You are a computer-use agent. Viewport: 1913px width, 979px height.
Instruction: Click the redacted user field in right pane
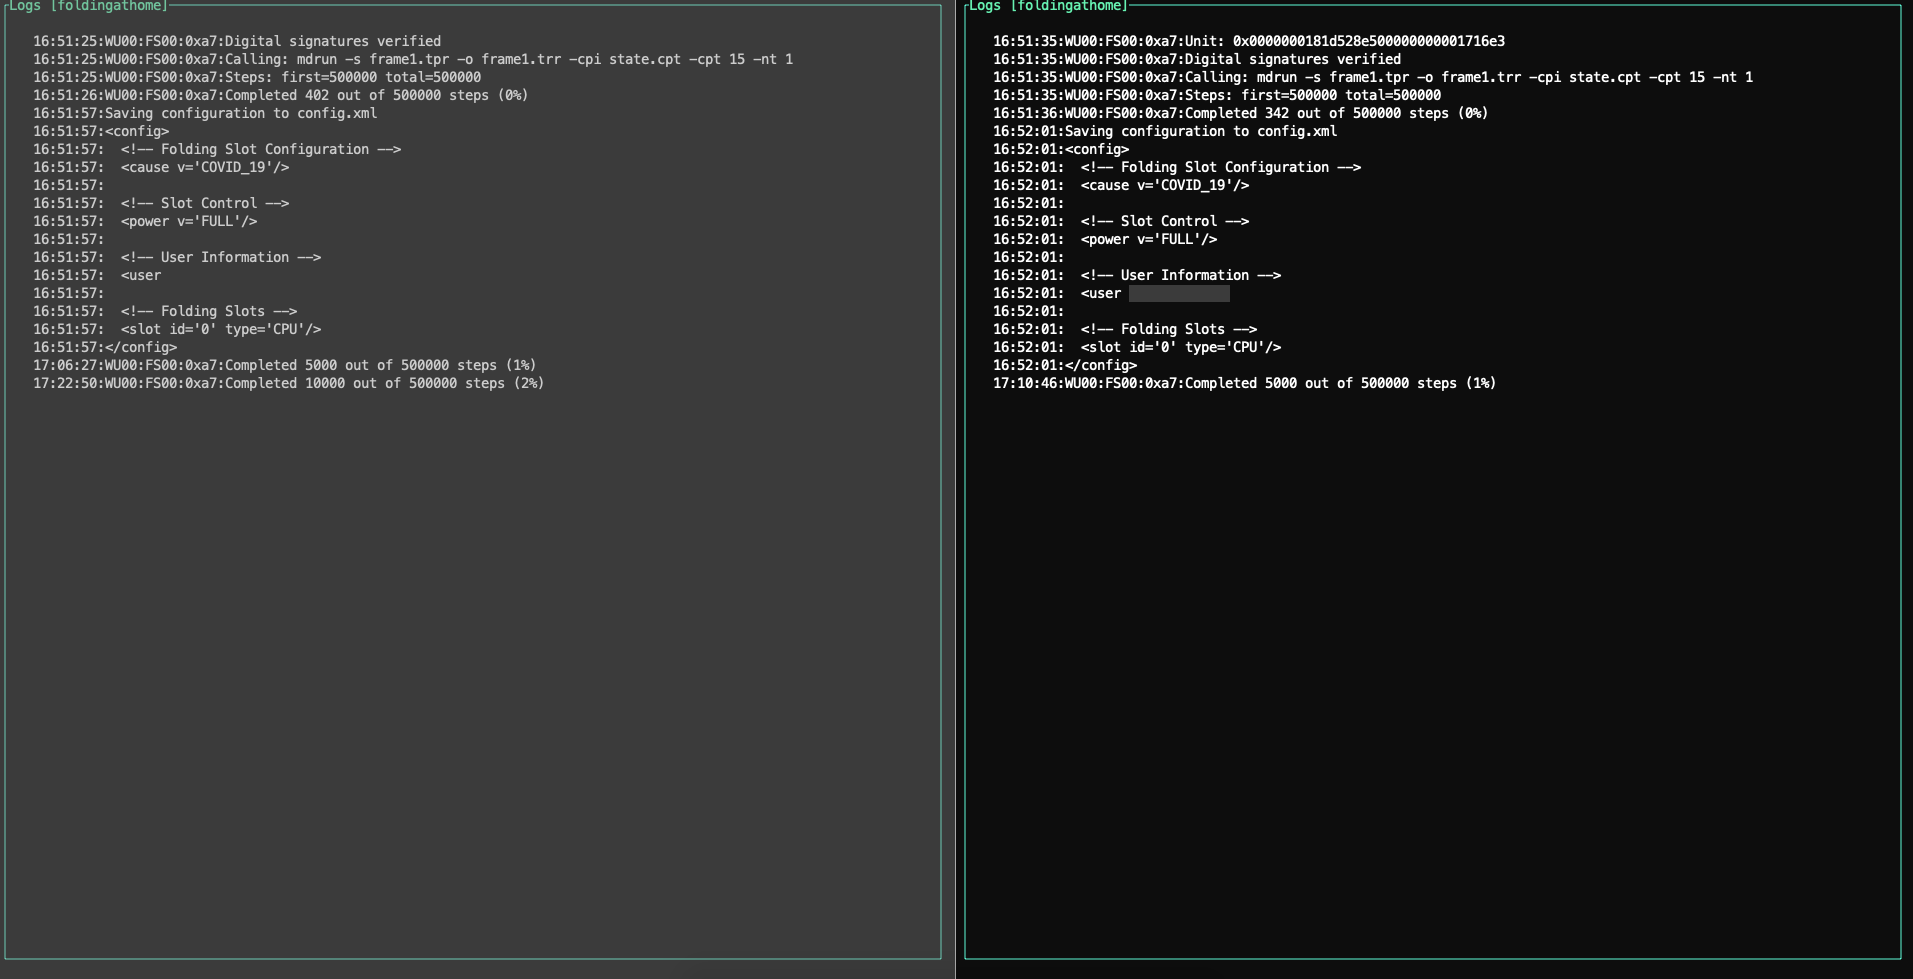(x=1179, y=293)
